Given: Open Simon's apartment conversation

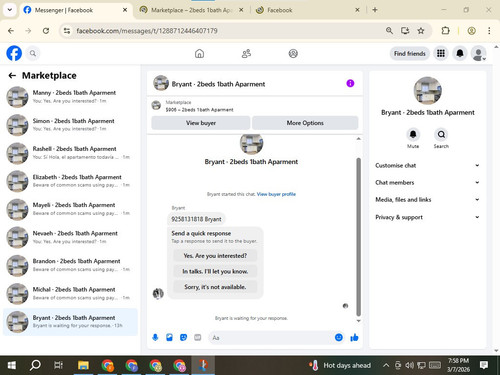Looking at the screenshot, I should tap(70, 125).
